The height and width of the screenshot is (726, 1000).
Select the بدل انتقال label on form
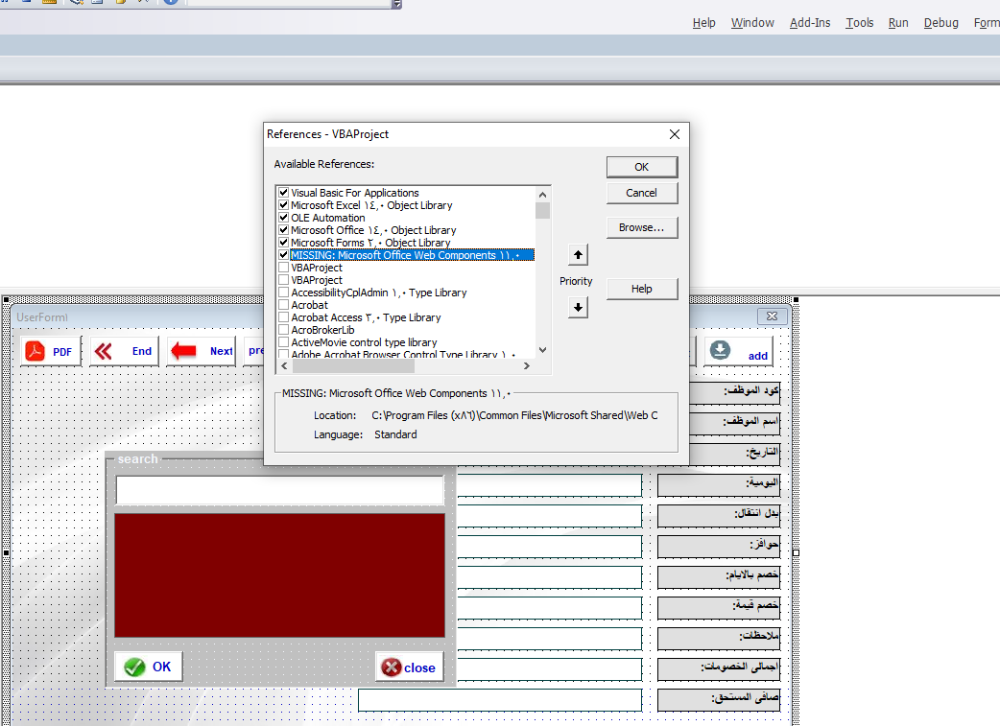point(719,516)
